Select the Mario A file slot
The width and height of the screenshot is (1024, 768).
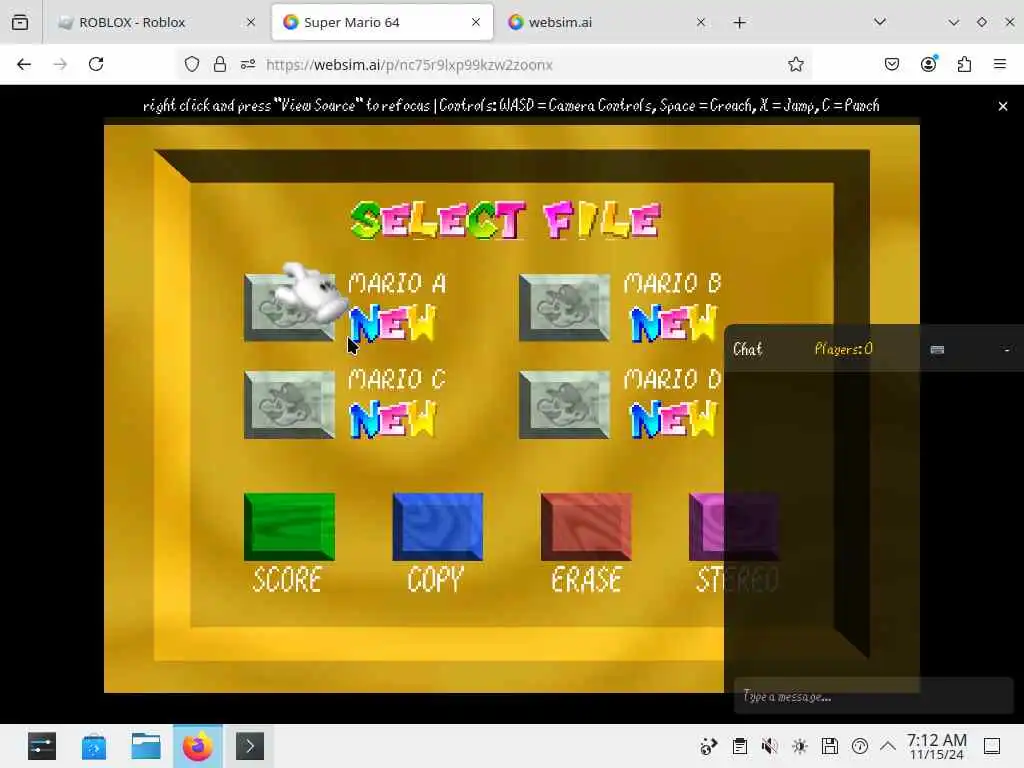(x=289, y=307)
